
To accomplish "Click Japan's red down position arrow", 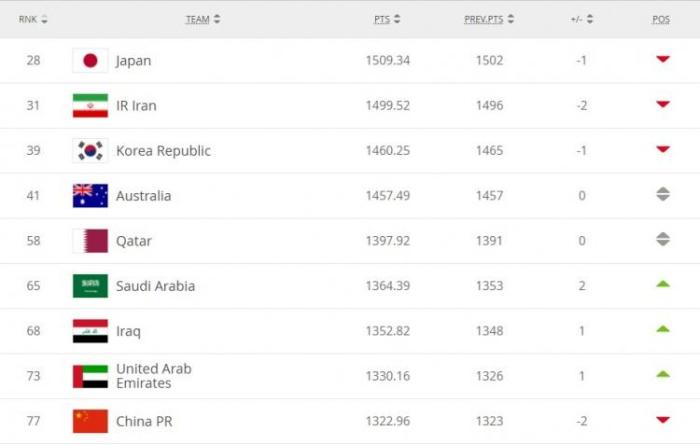I will pyautogui.click(x=662, y=60).
